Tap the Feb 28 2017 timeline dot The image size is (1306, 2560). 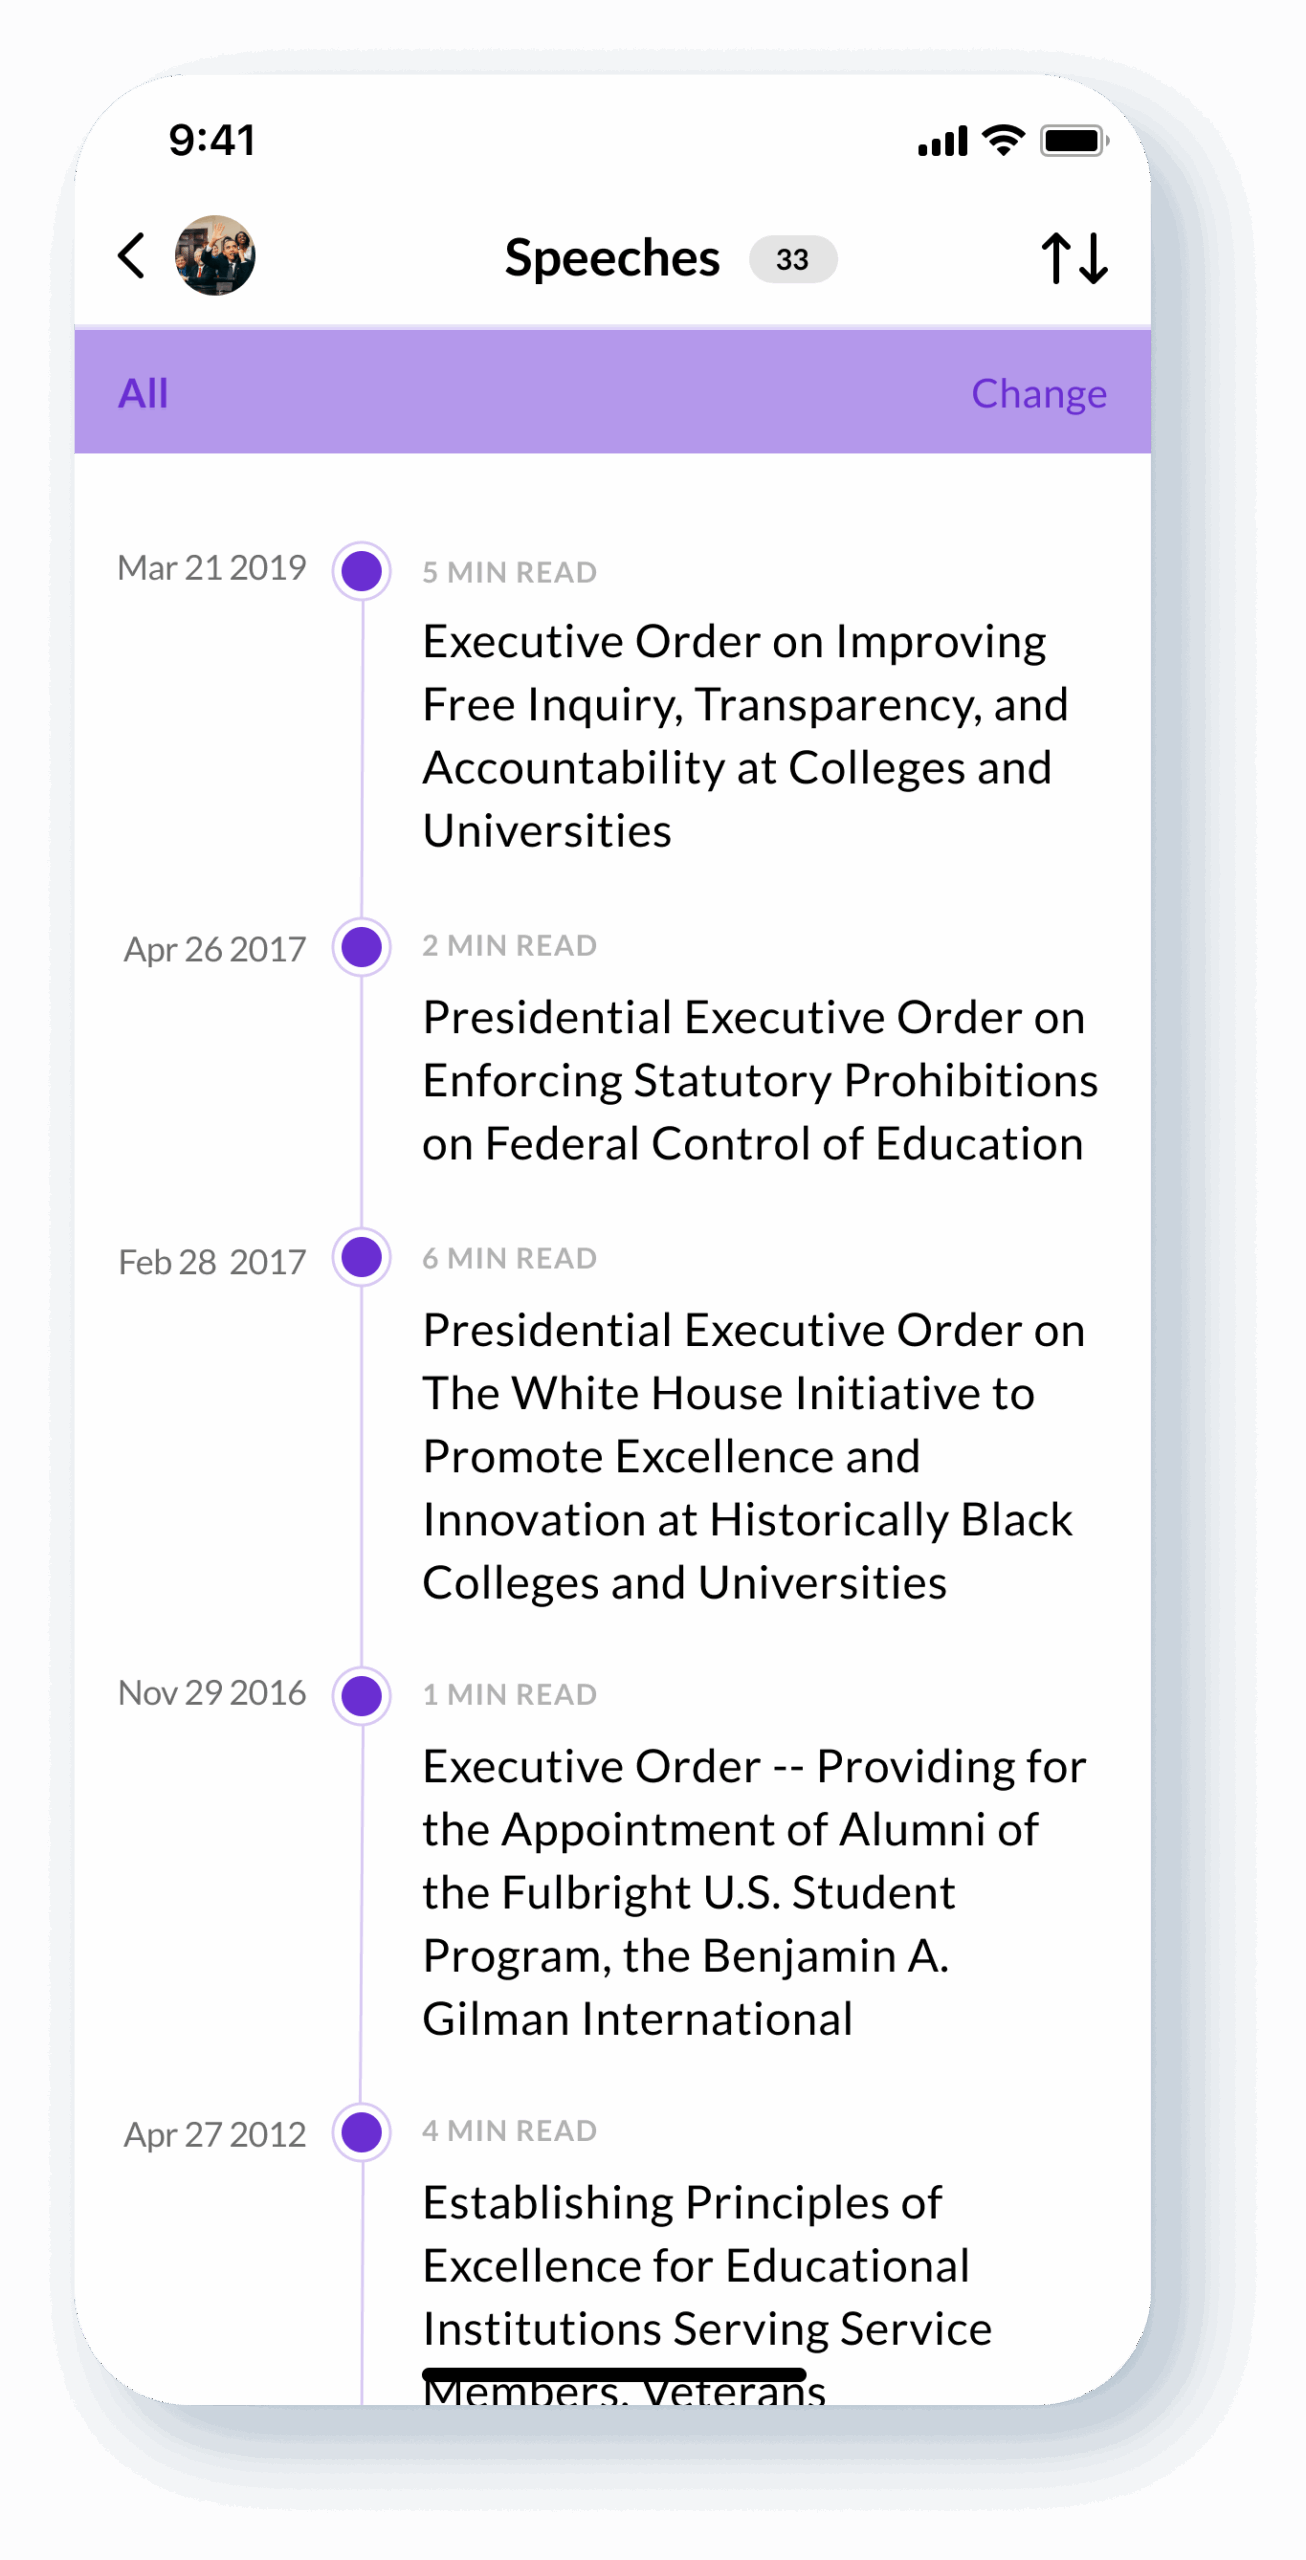(x=361, y=1257)
